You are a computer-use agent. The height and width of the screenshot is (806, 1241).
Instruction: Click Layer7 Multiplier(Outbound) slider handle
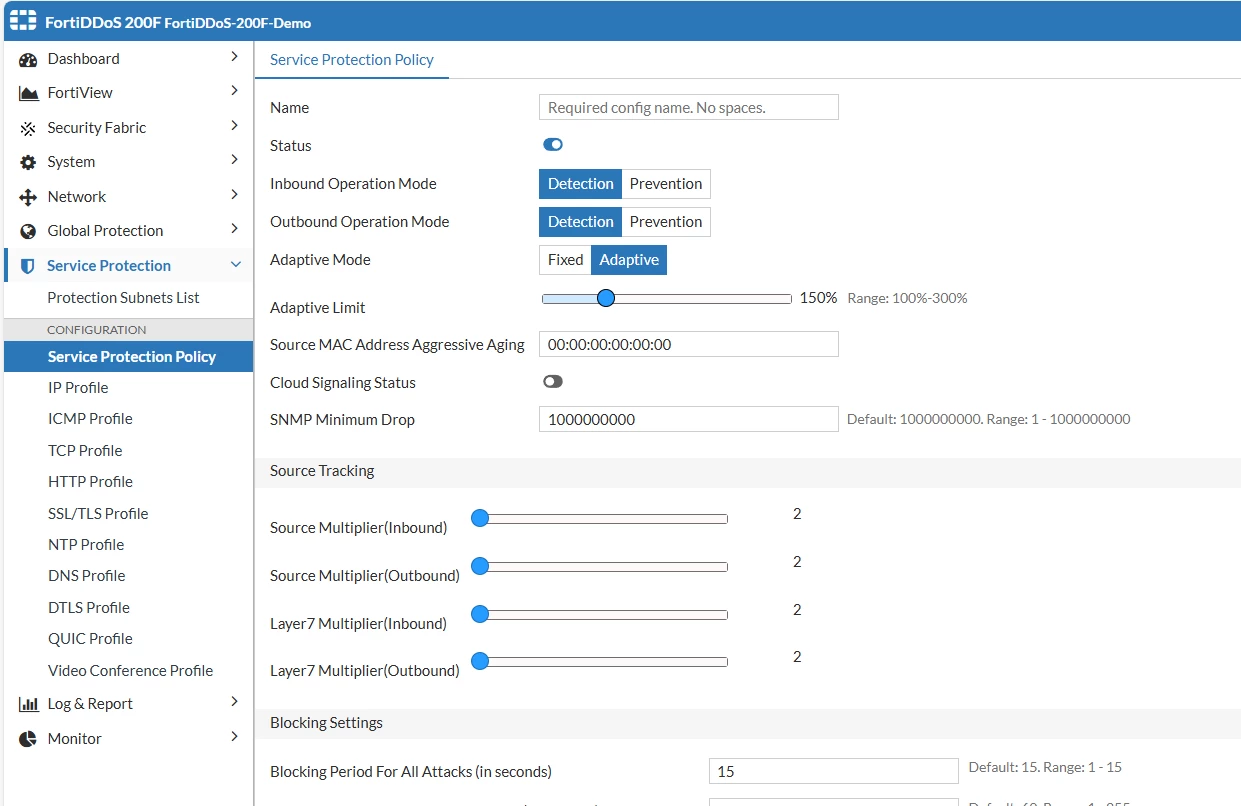tap(480, 661)
